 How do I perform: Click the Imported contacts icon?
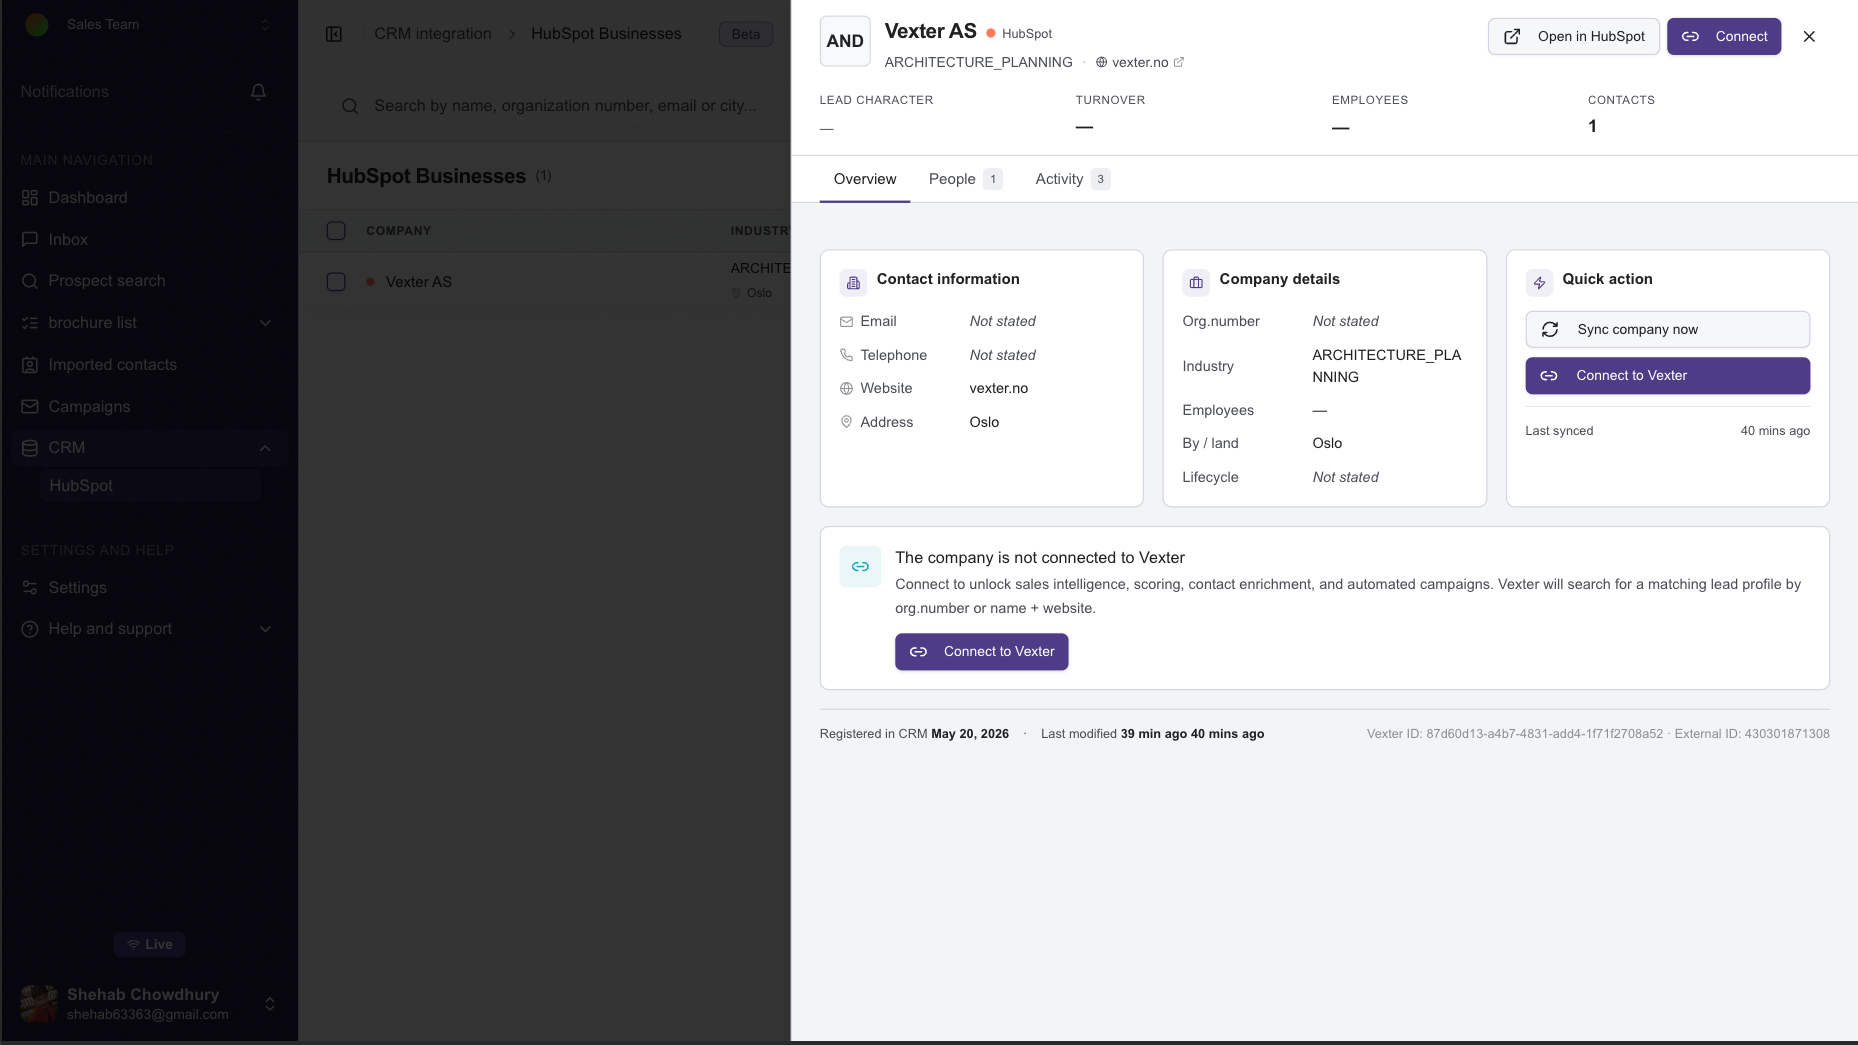click(30, 365)
